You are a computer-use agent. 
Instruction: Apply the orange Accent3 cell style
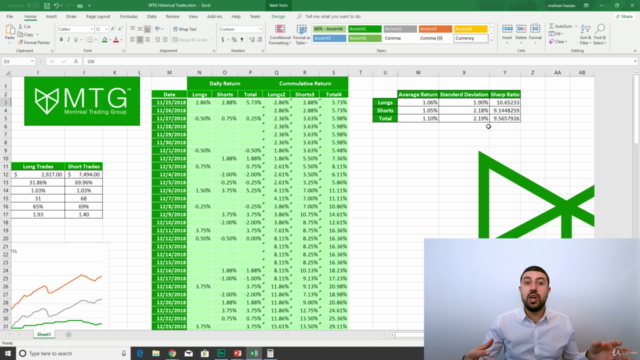point(435,29)
